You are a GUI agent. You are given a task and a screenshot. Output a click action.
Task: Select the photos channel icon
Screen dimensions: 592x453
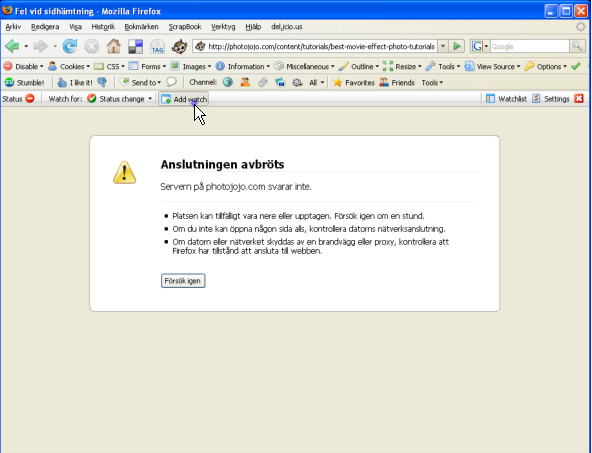pyautogui.click(x=280, y=82)
